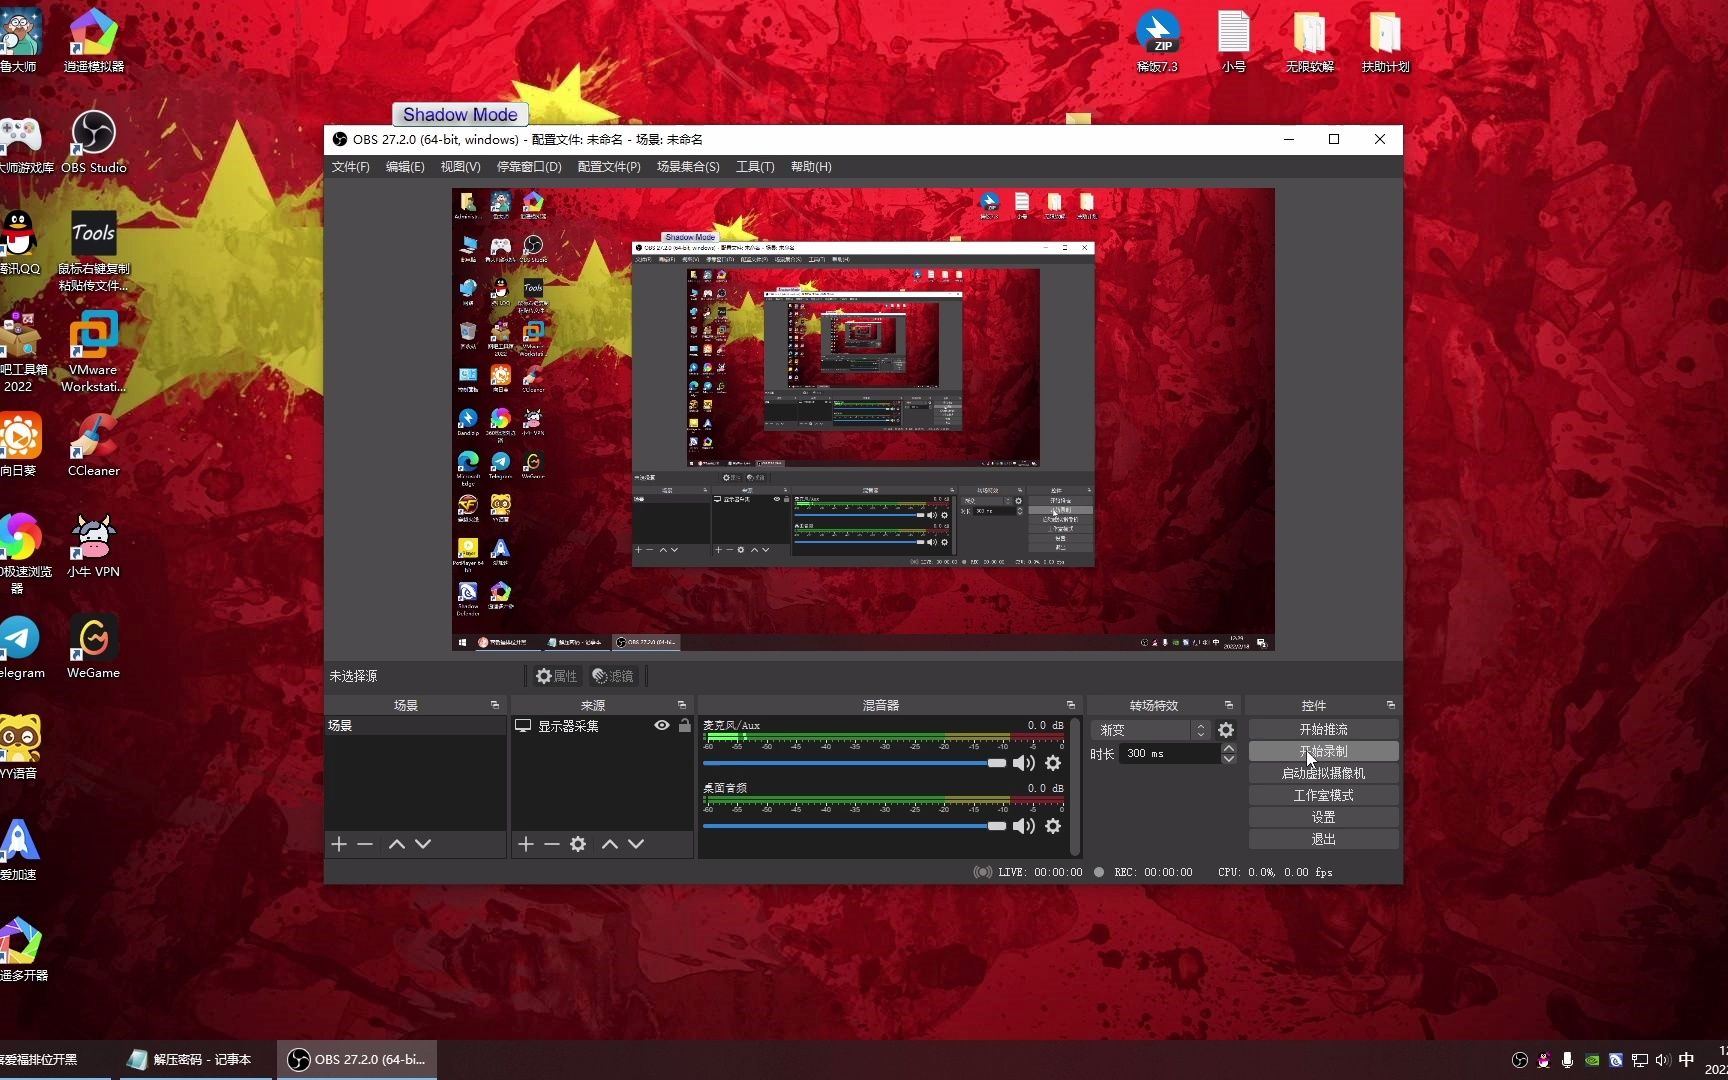
Task: Move scene up with arrow icon
Action: tap(397, 844)
